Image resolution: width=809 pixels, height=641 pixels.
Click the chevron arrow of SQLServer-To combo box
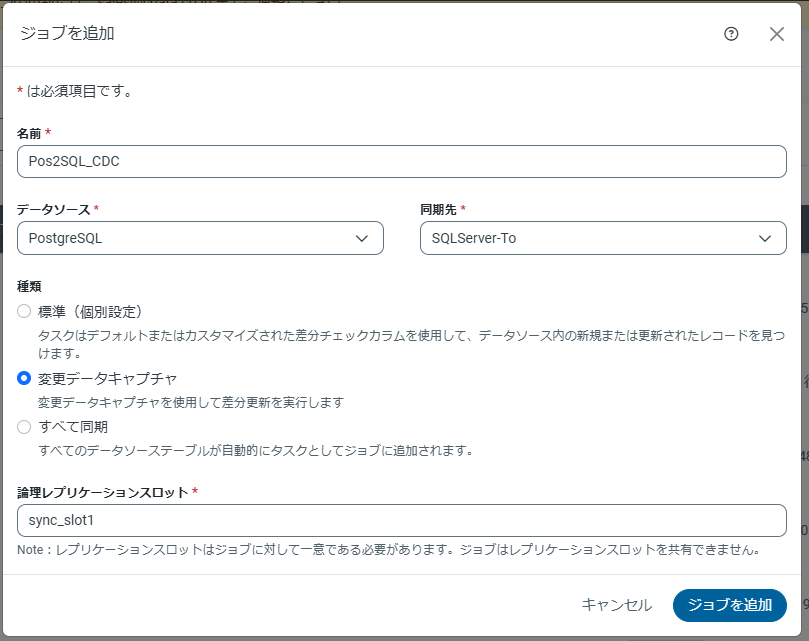coord(765,238)
